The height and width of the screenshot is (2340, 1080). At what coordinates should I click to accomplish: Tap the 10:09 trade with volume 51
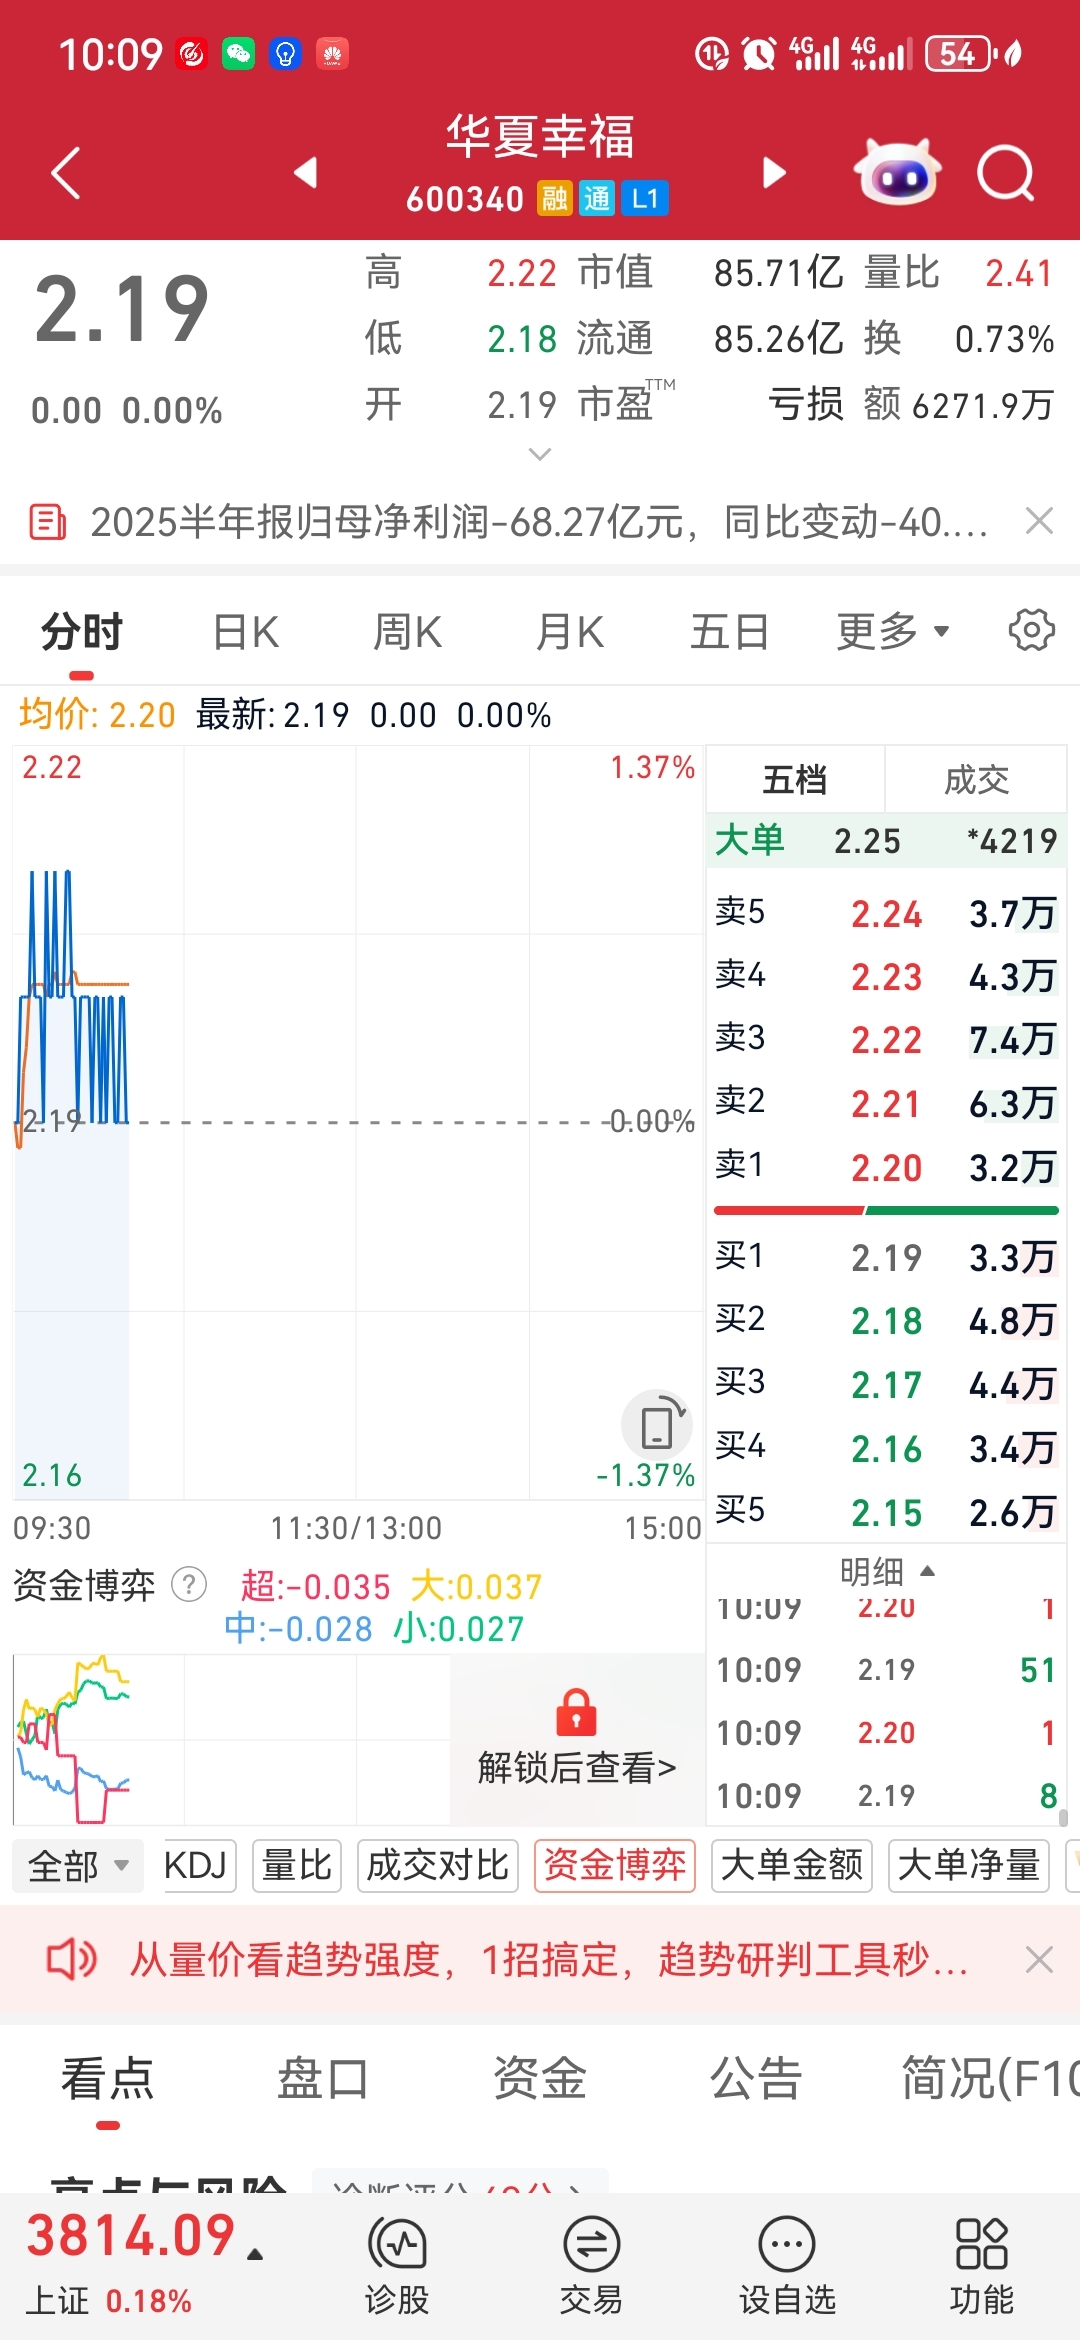coord(886,1670)
